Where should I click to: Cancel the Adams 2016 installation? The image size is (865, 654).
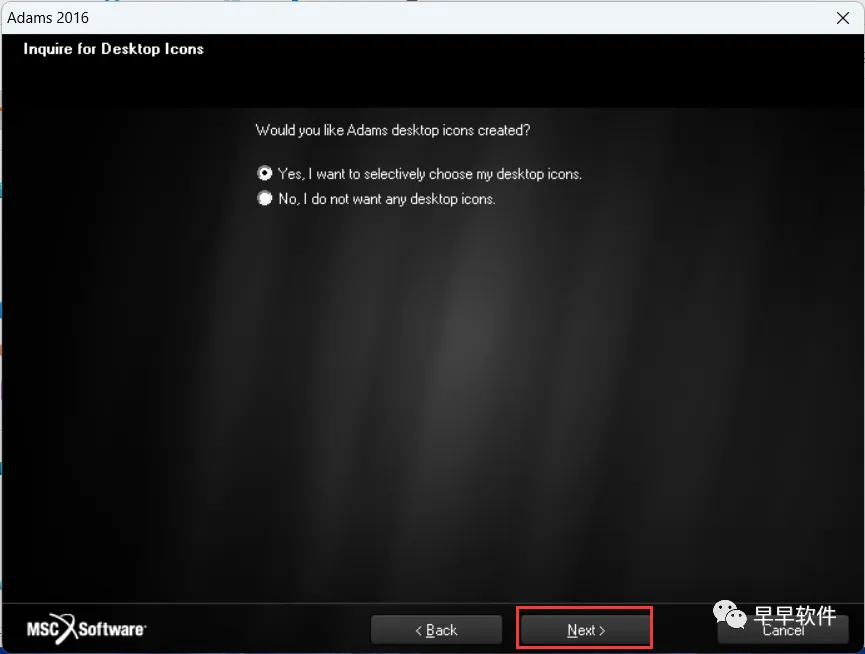(783, 631)
